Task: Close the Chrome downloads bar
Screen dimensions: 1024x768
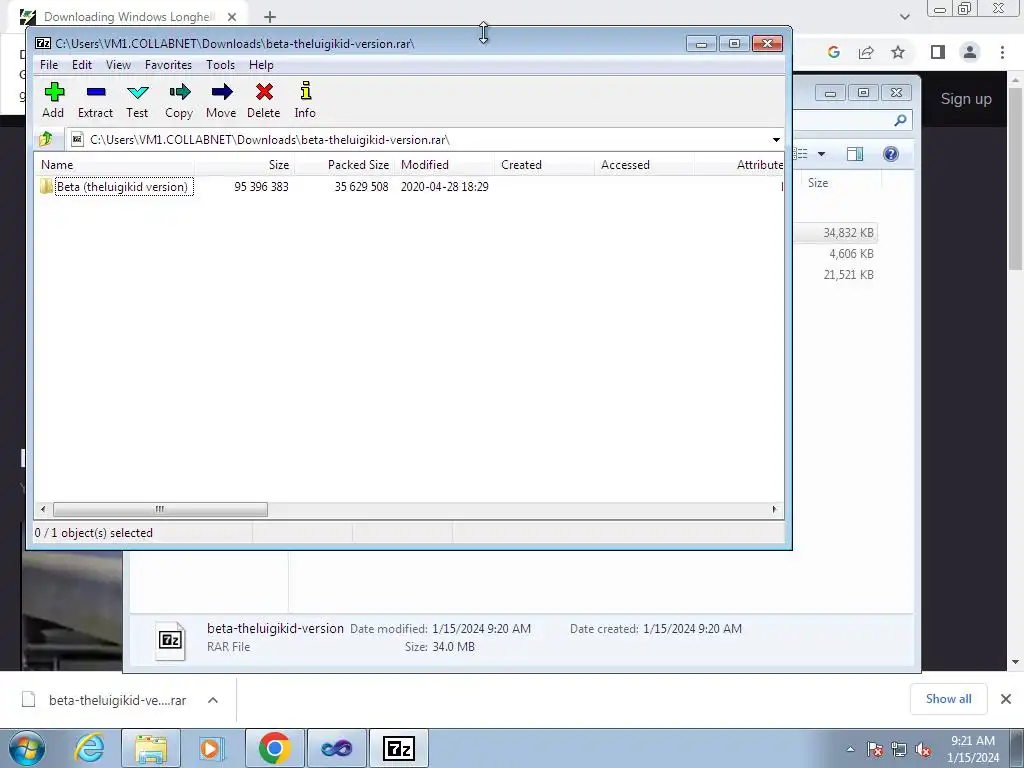Action: coord(1006,699)
